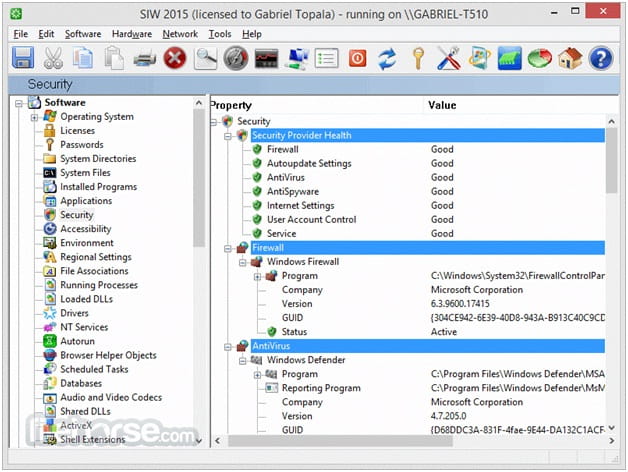Click the red X stop toolbar icon
The height and width of the screenshot is (472, 628).
click(x=175, y=58)
